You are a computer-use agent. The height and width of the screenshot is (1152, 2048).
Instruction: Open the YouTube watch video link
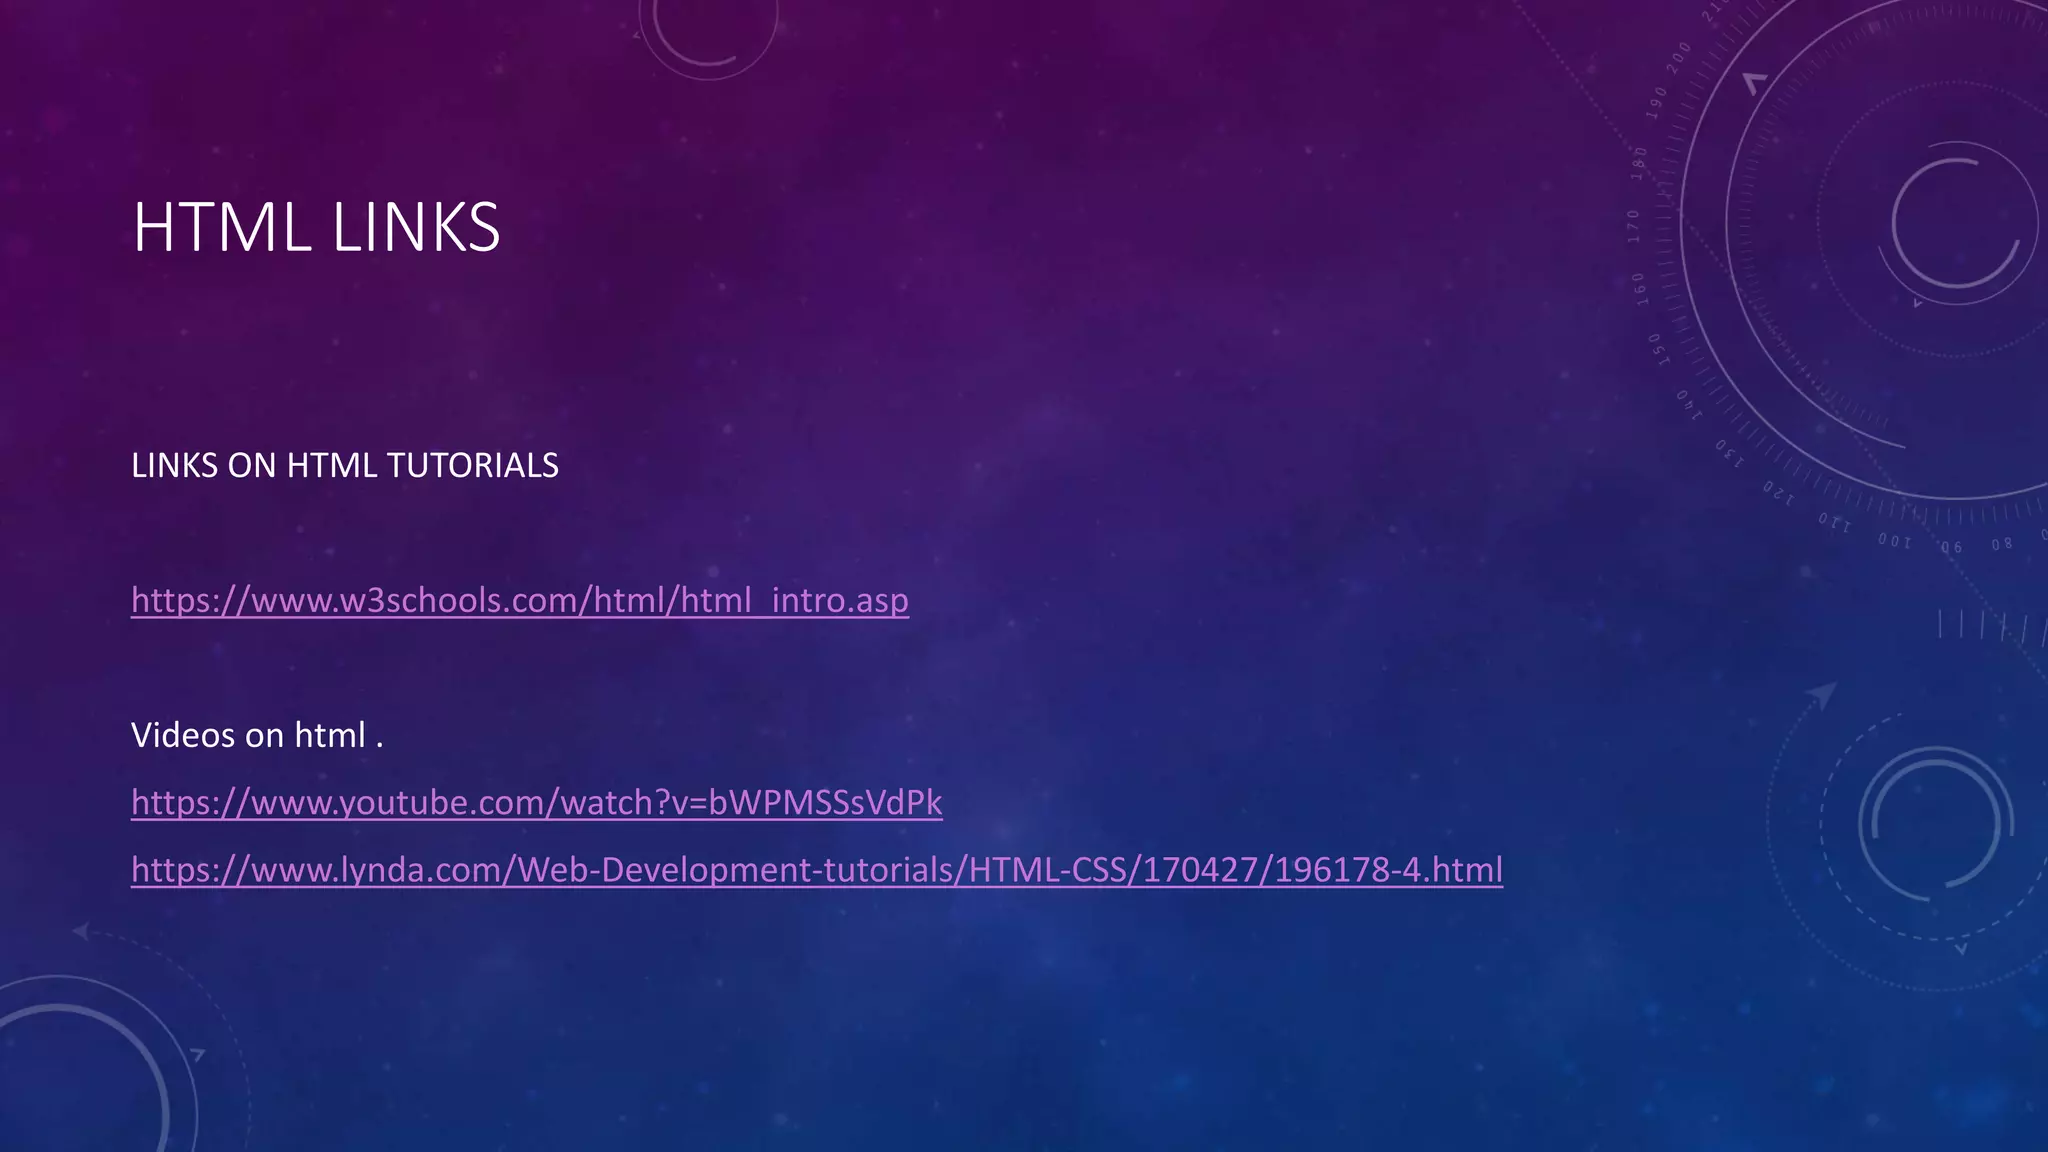click(537, 802)
